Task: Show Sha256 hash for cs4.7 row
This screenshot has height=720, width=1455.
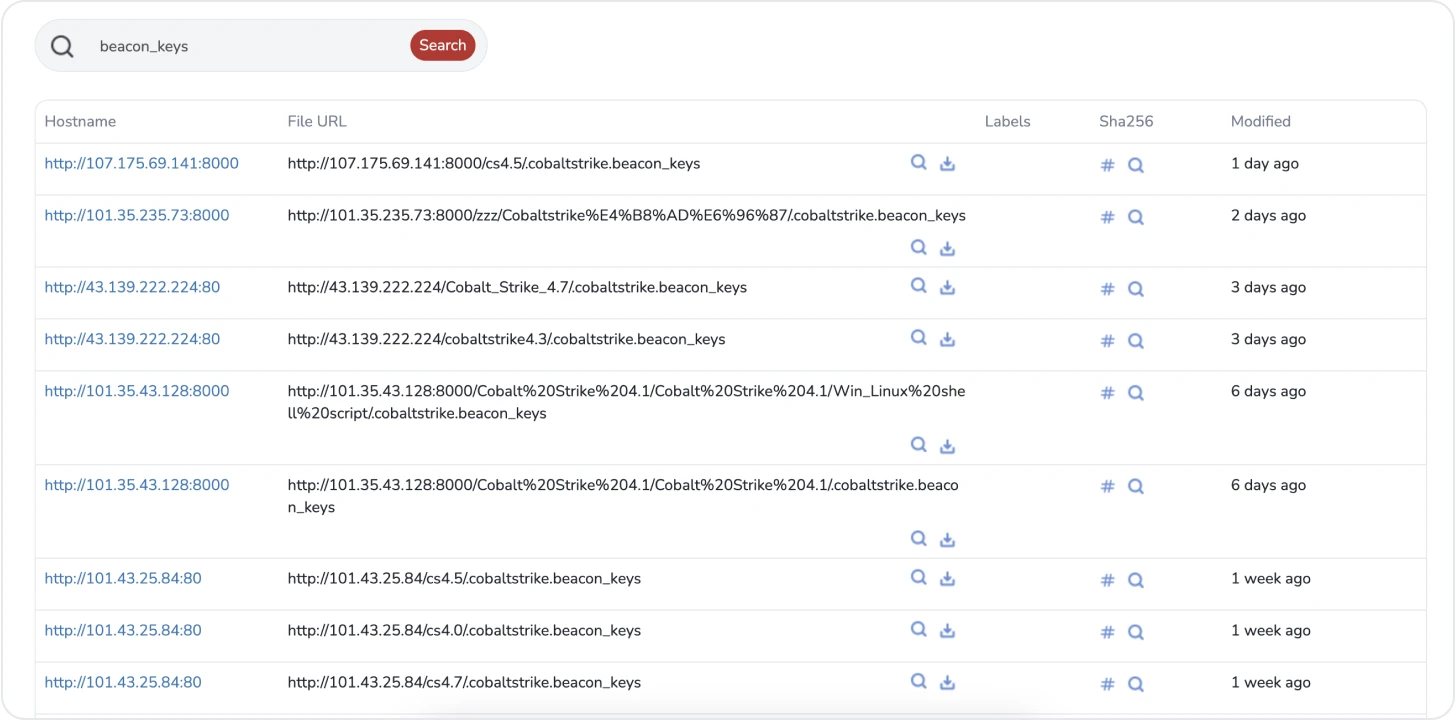Action: [1107, 684]
